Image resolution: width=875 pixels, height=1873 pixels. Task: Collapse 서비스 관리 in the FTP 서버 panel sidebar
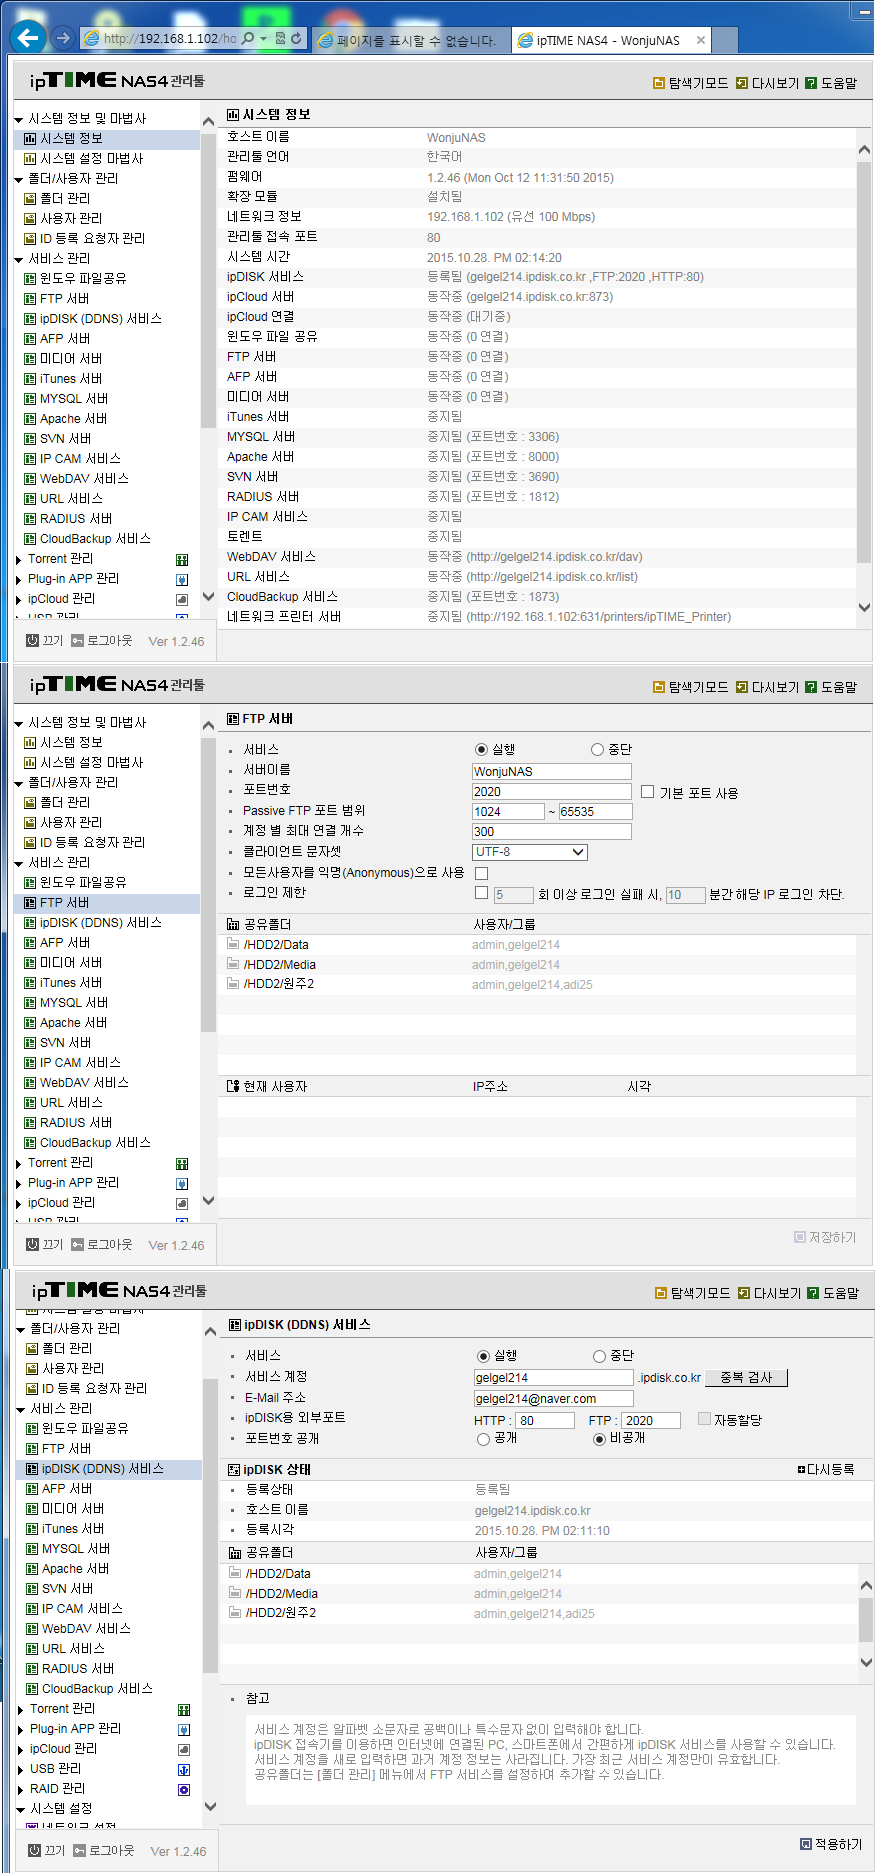pos(19,863)
